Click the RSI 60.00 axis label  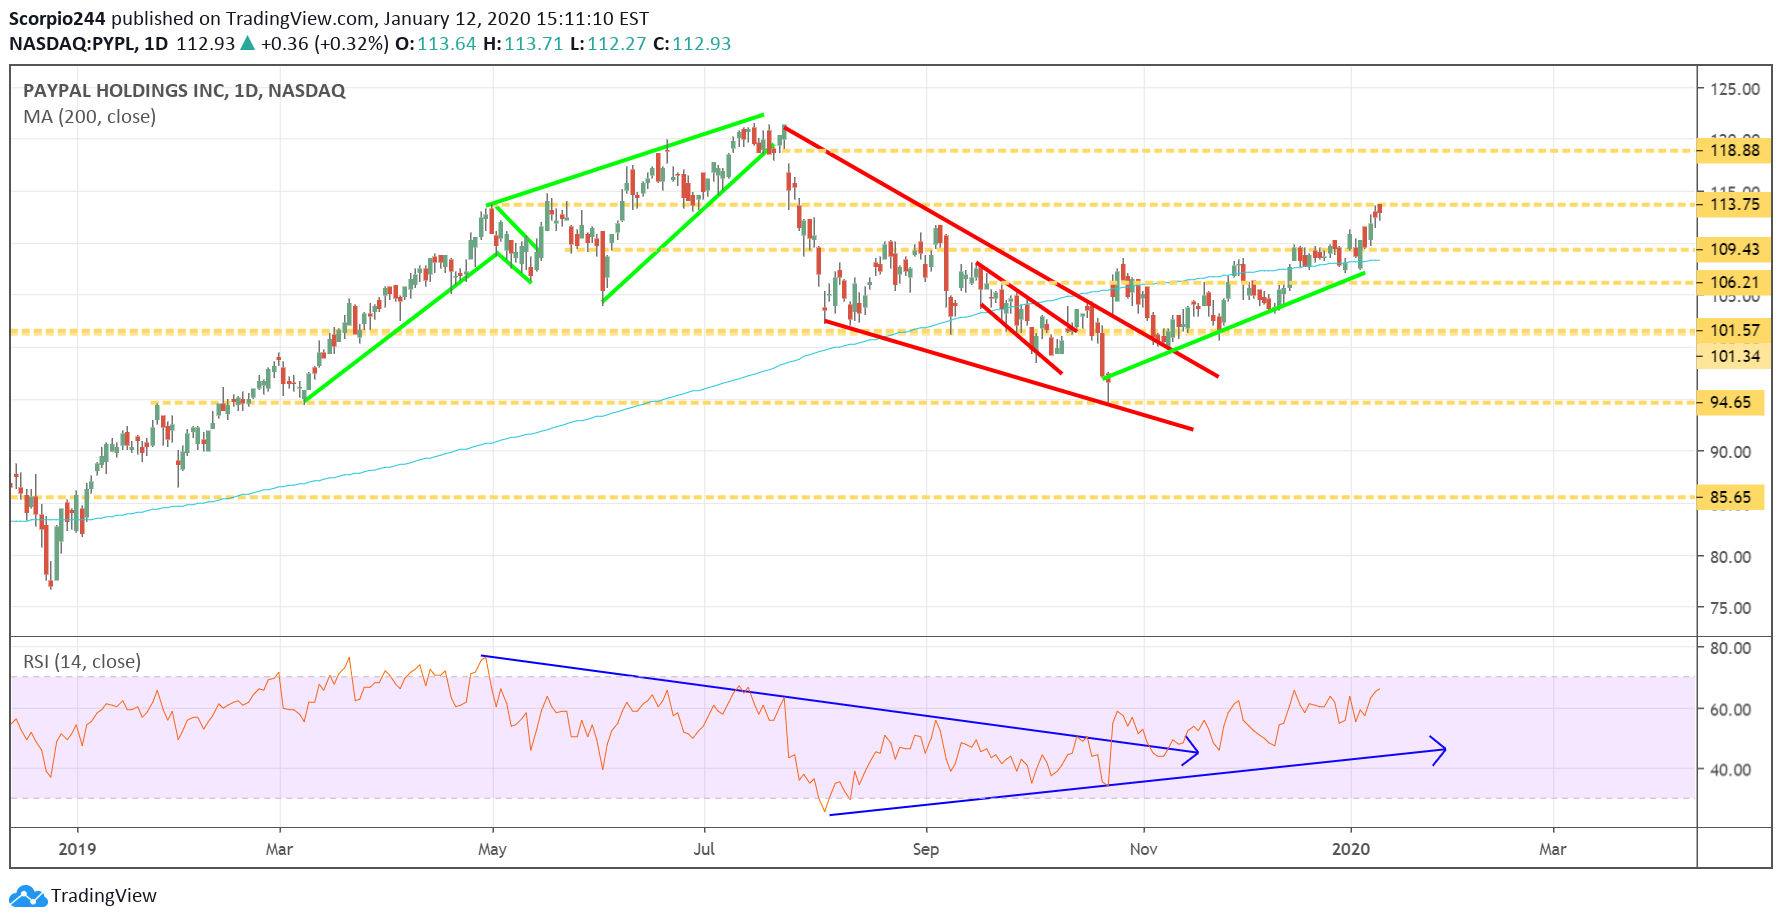pyautogui.click(x=1731, y=710)
